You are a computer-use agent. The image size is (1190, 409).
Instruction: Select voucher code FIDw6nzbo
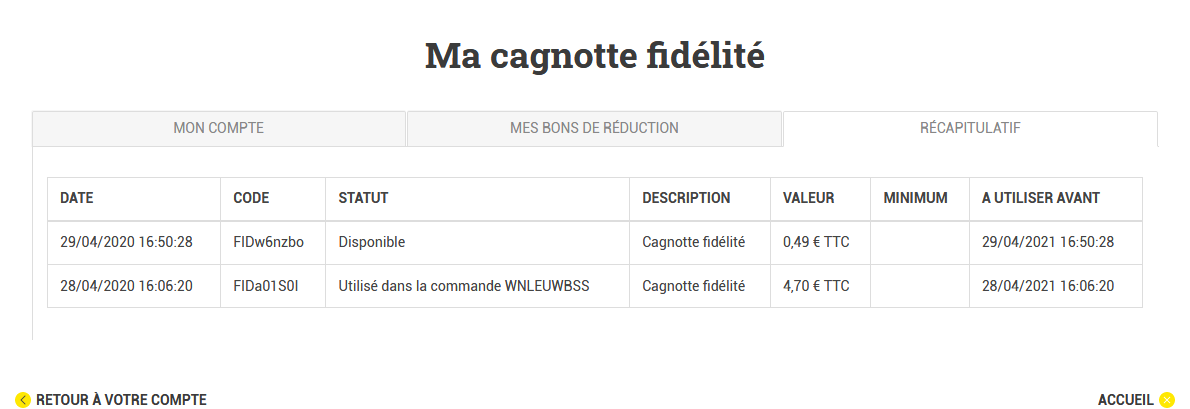(269, 243)
